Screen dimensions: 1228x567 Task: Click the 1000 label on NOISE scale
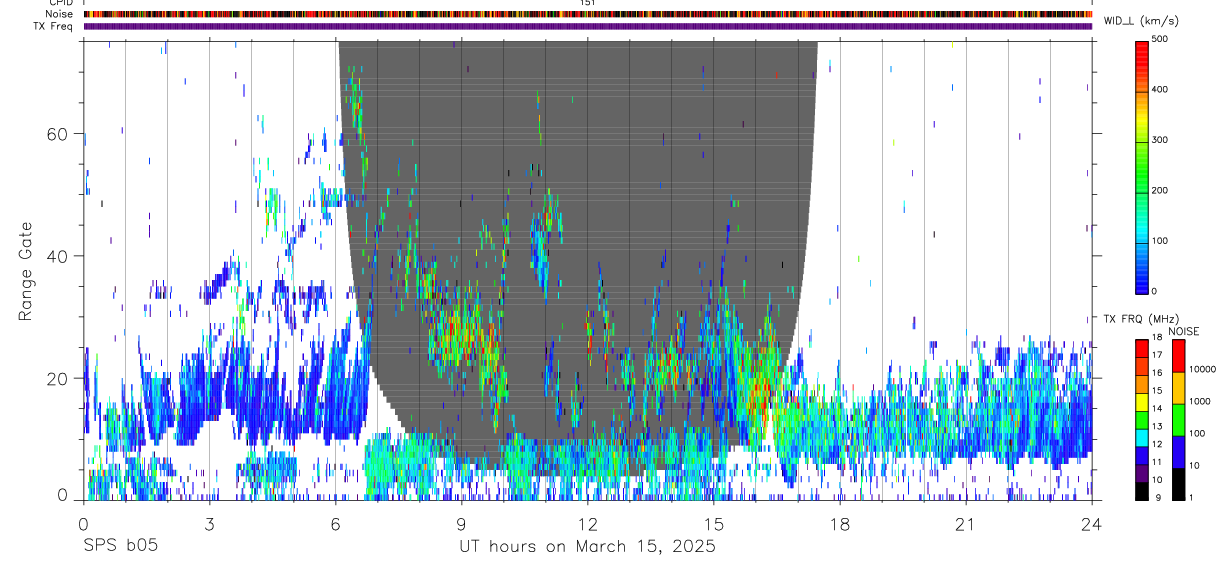point(1201,401)
